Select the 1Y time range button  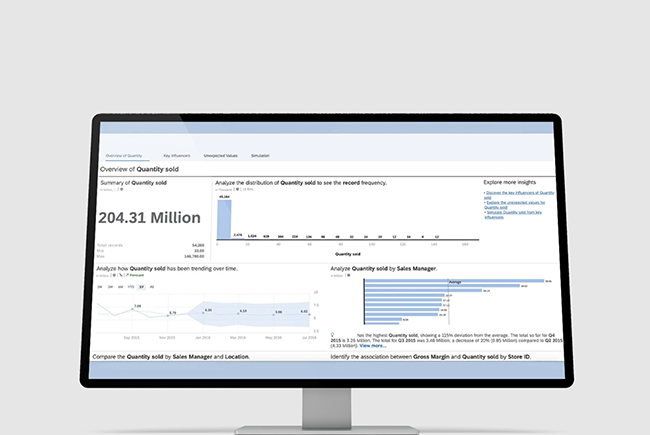[x=141, y=287]
